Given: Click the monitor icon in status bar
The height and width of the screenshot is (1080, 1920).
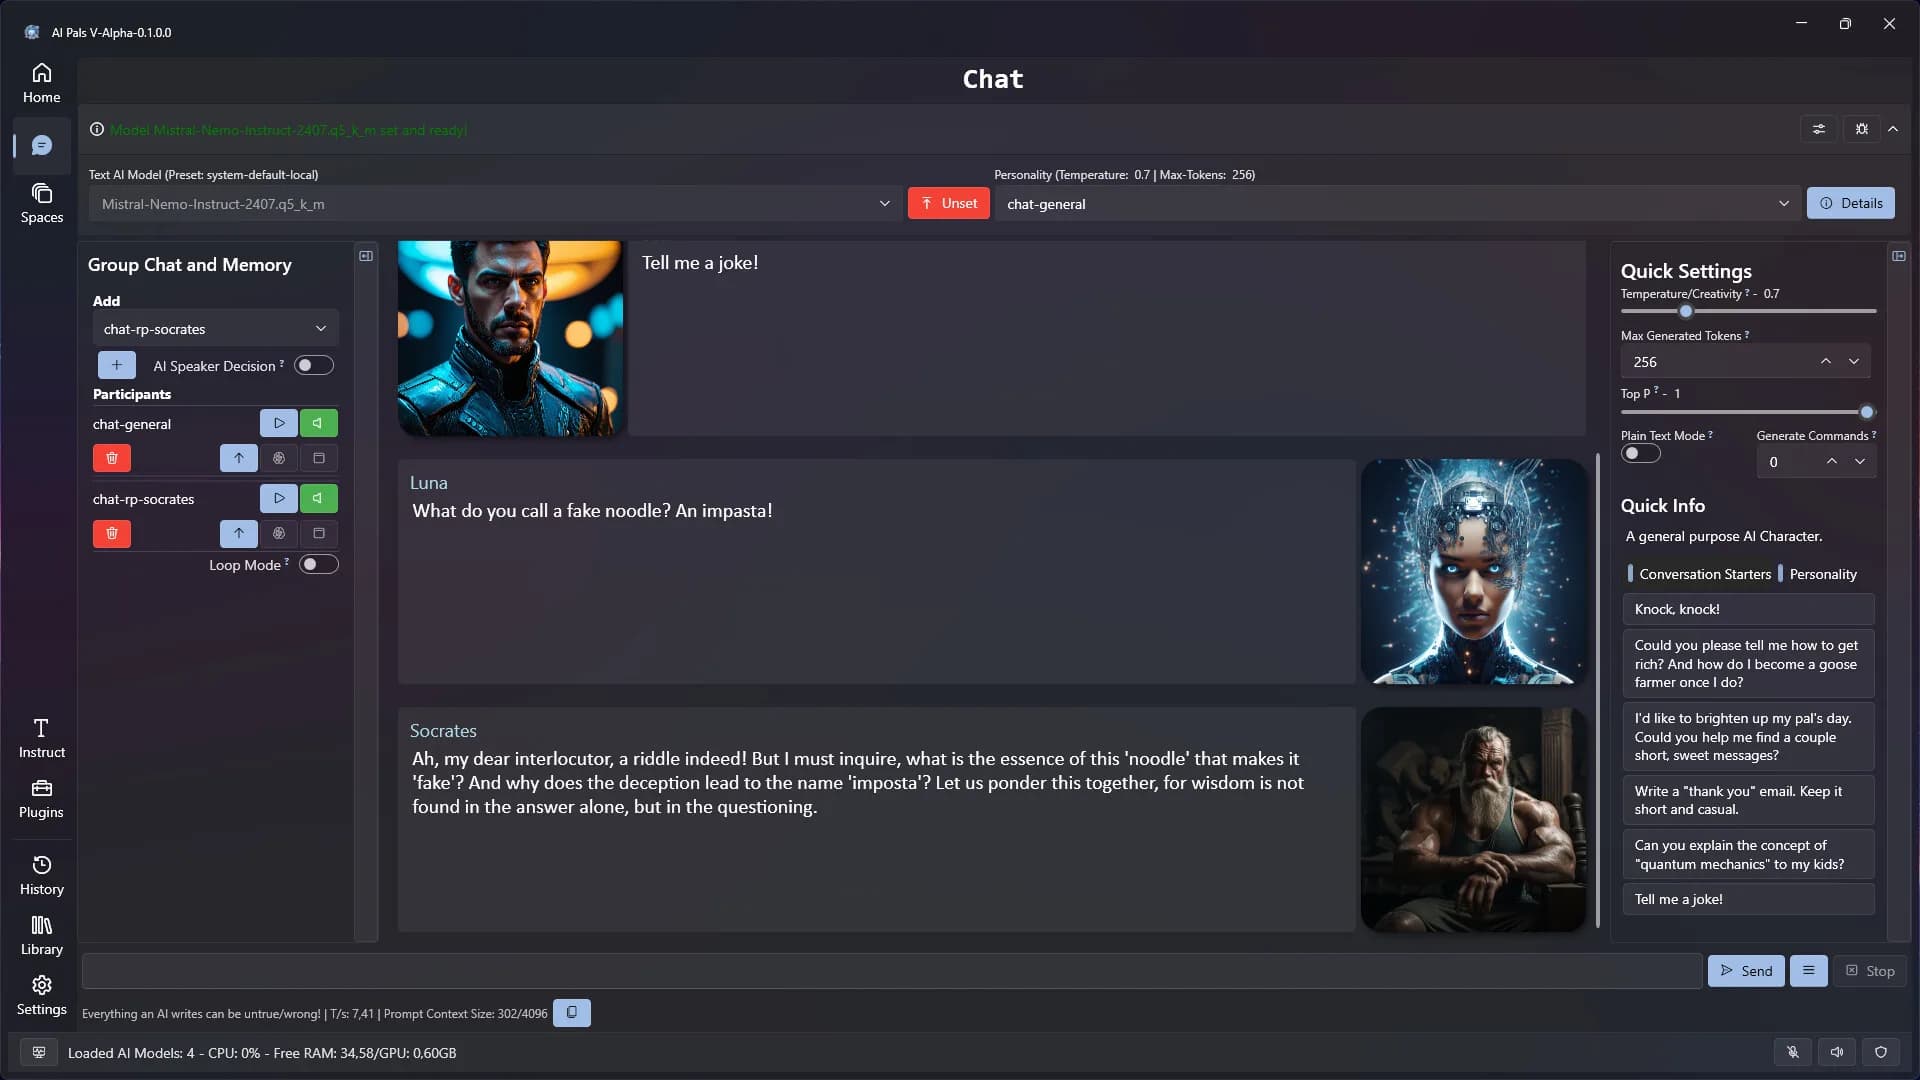Looking at the screenshot, I should pos(39,1052).
